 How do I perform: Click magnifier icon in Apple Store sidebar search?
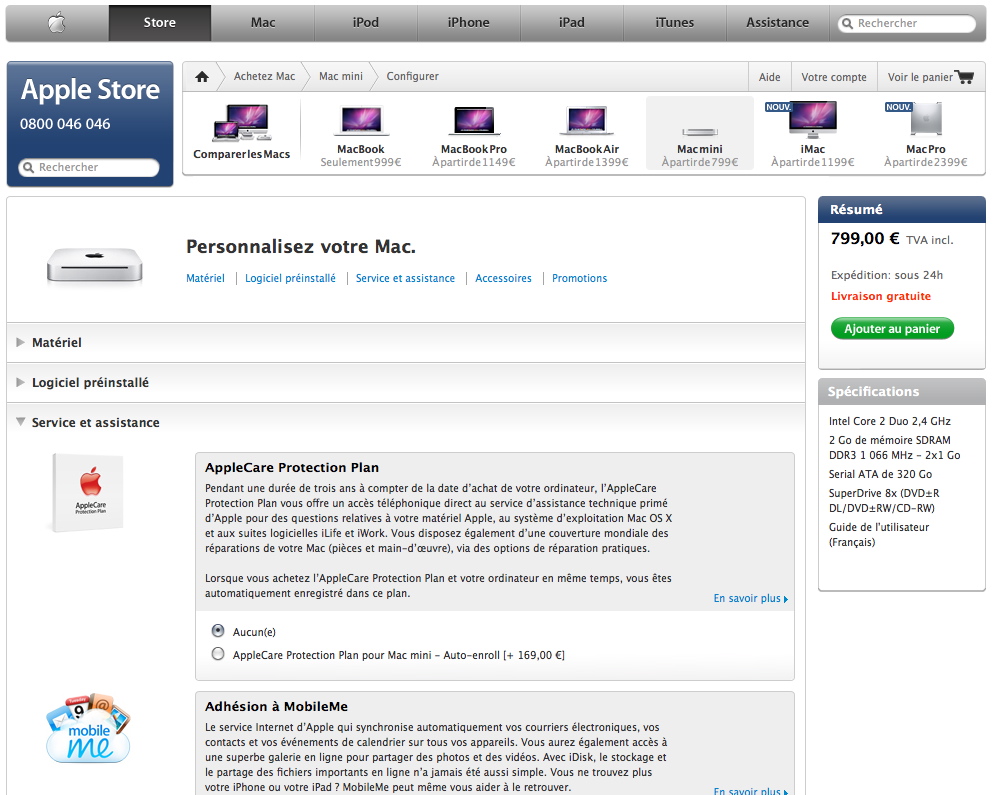click(x=28, y=167)
